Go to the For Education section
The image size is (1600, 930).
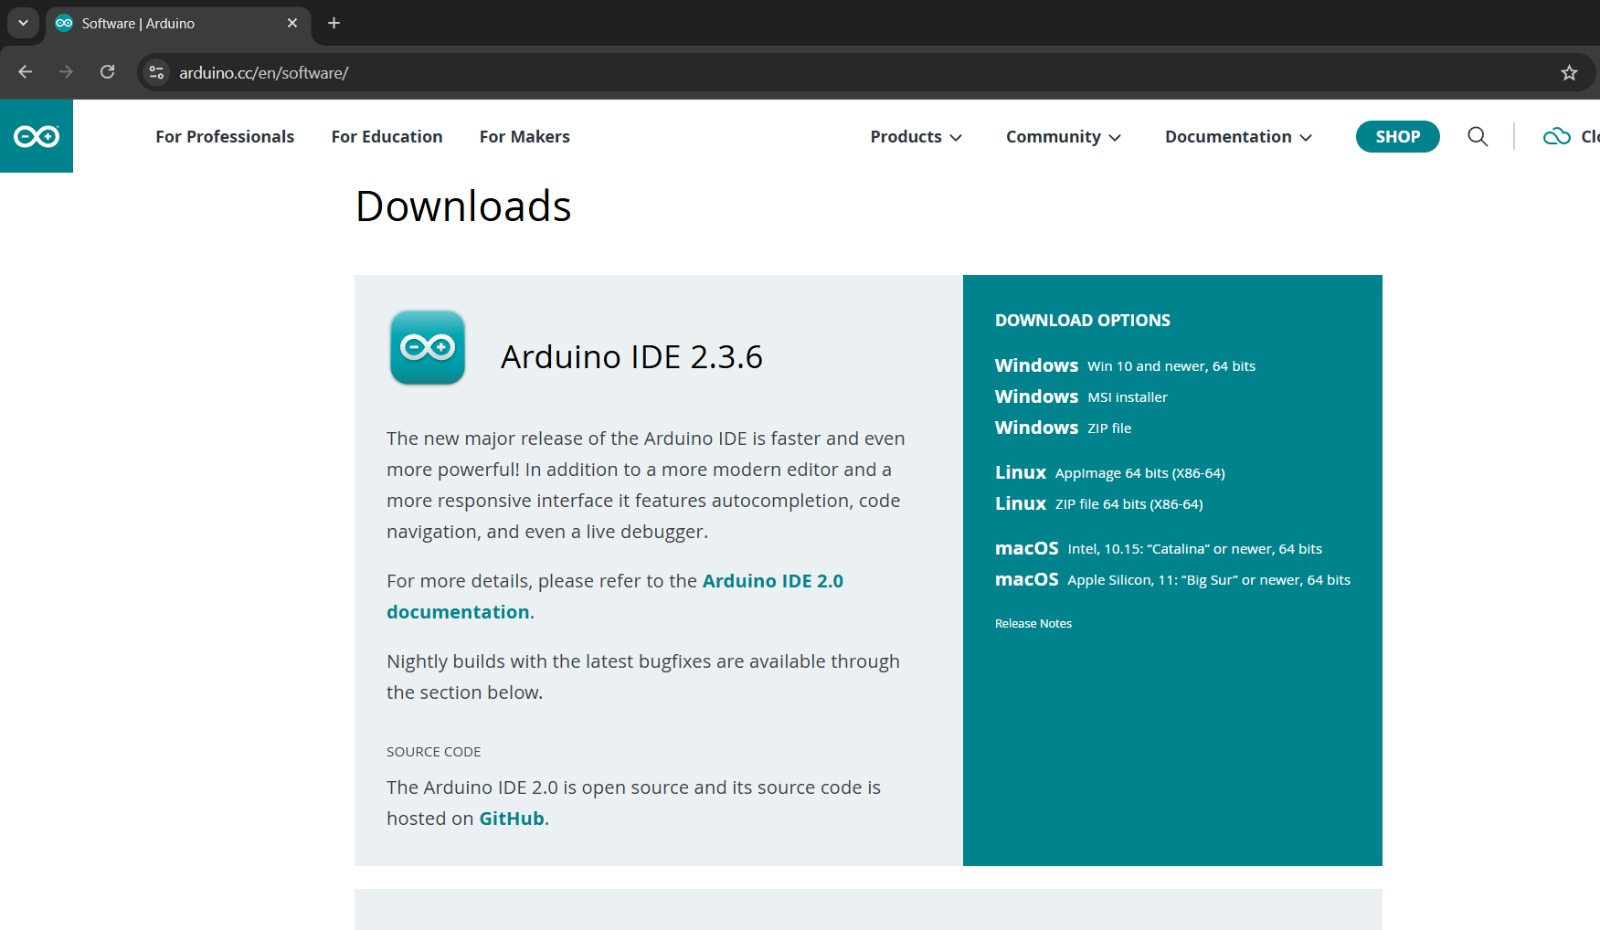coord(387,137)
